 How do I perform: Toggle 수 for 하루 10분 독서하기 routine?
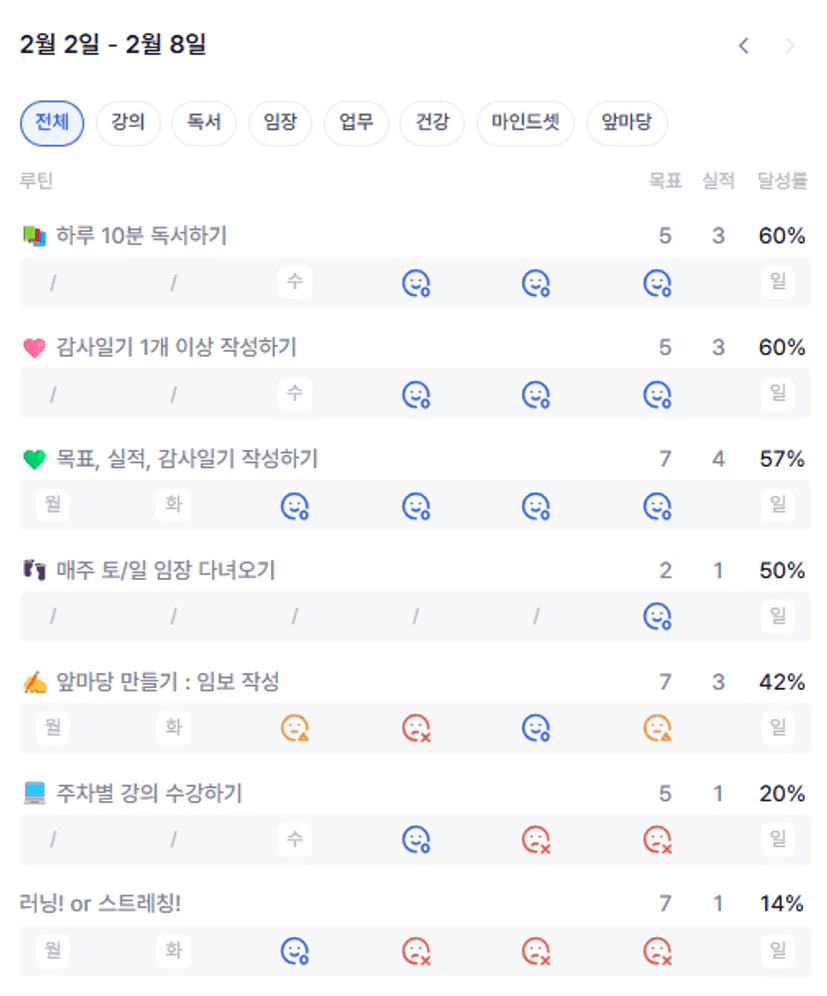294,283
